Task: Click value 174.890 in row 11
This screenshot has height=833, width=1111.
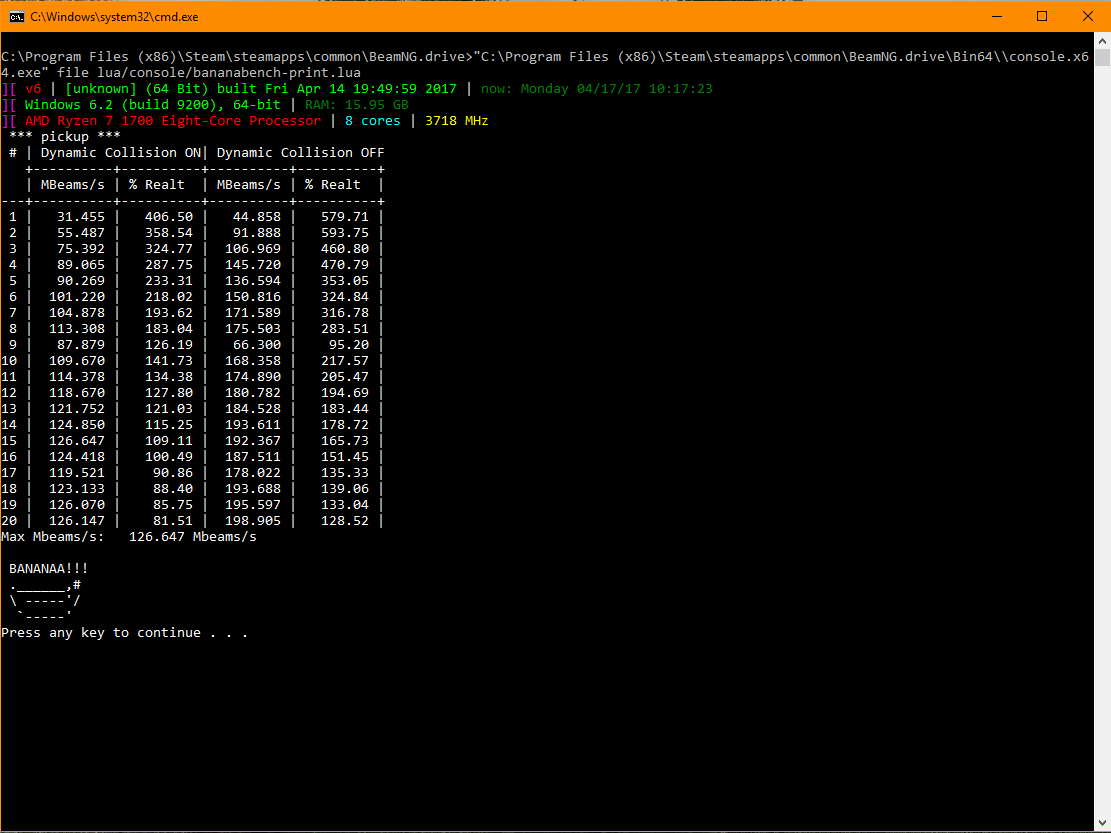Action: 253,377
